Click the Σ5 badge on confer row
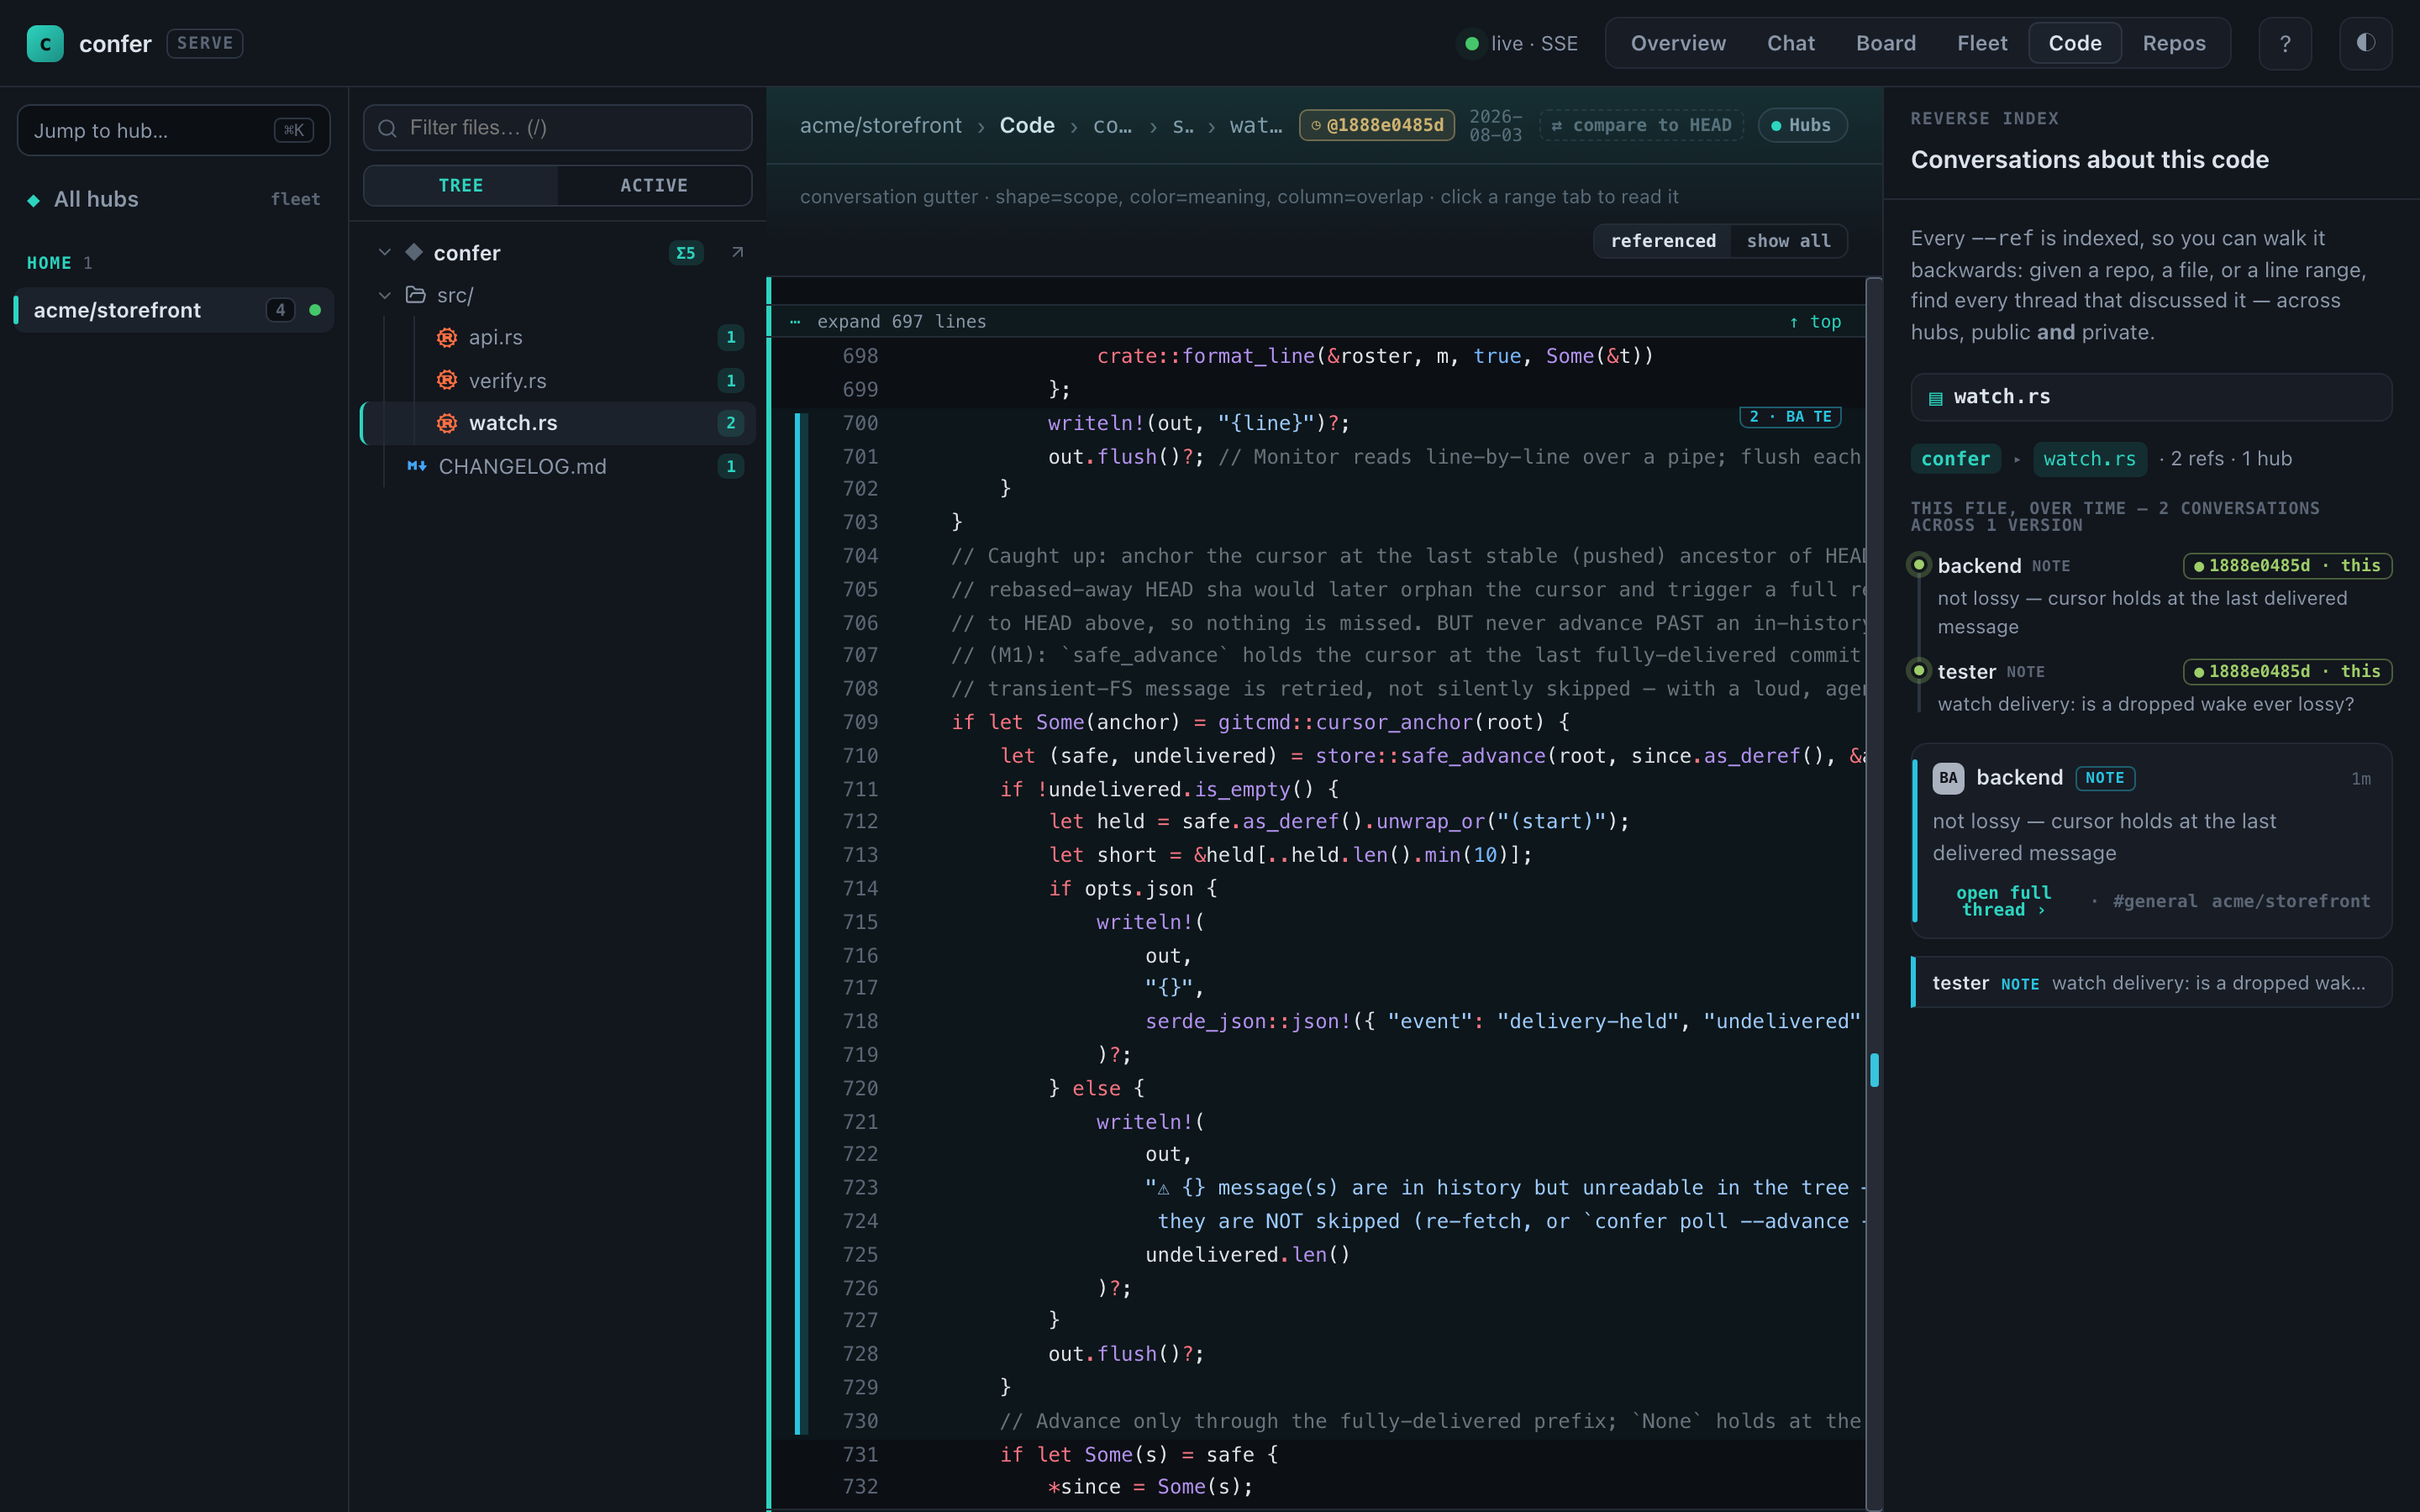Screen dimensions: 2420x1512 click(x=686, y=253)
